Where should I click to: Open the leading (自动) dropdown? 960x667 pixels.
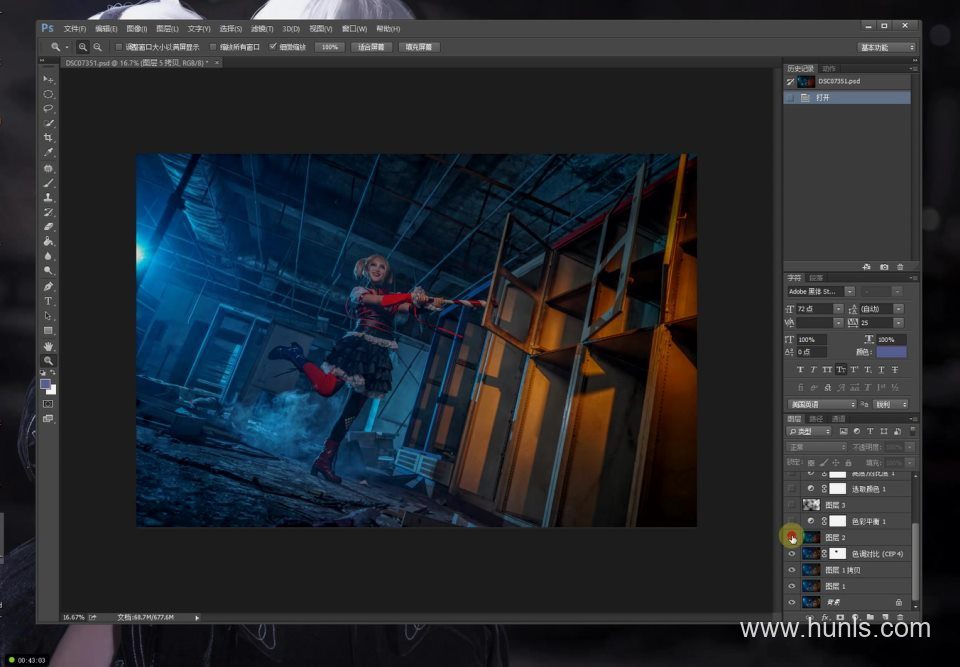coord(898,309)
